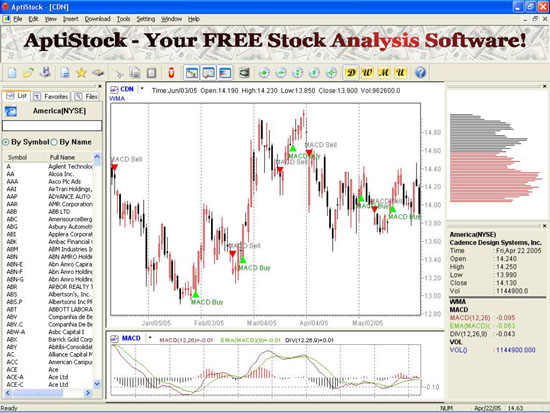
Task: Switch chart to Daily with the D icon
Action: (x=351, y=73)
